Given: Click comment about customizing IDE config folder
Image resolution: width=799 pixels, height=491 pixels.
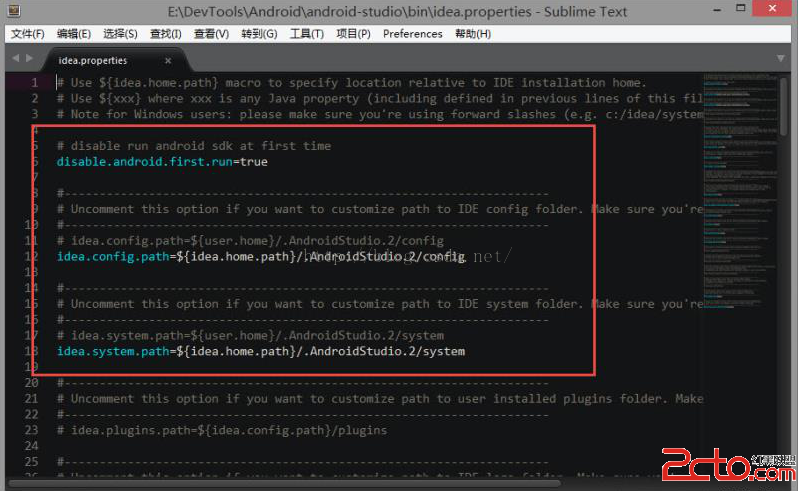Looking at the screenshot, I should [380, 209].
